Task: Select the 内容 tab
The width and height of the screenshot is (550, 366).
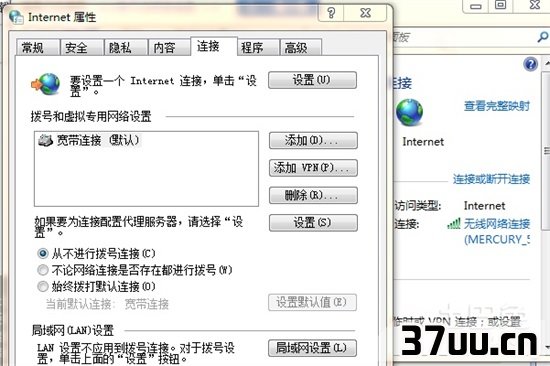Action: click(169, 48)
